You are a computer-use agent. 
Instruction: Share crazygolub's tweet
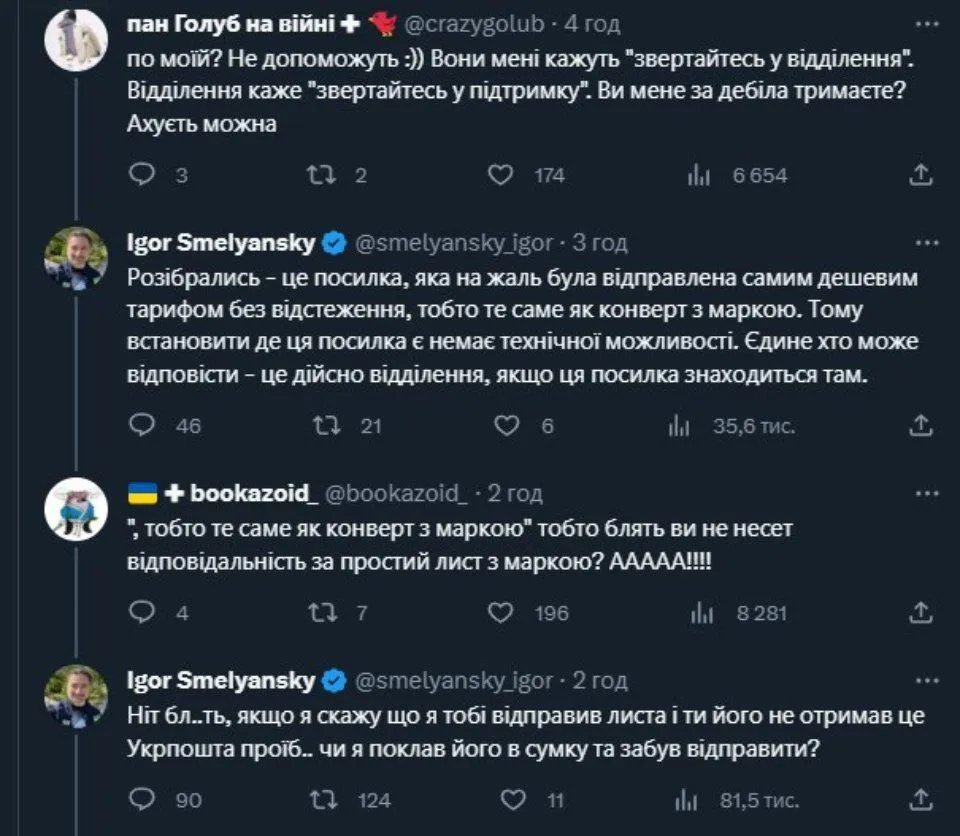coord(920,175)
